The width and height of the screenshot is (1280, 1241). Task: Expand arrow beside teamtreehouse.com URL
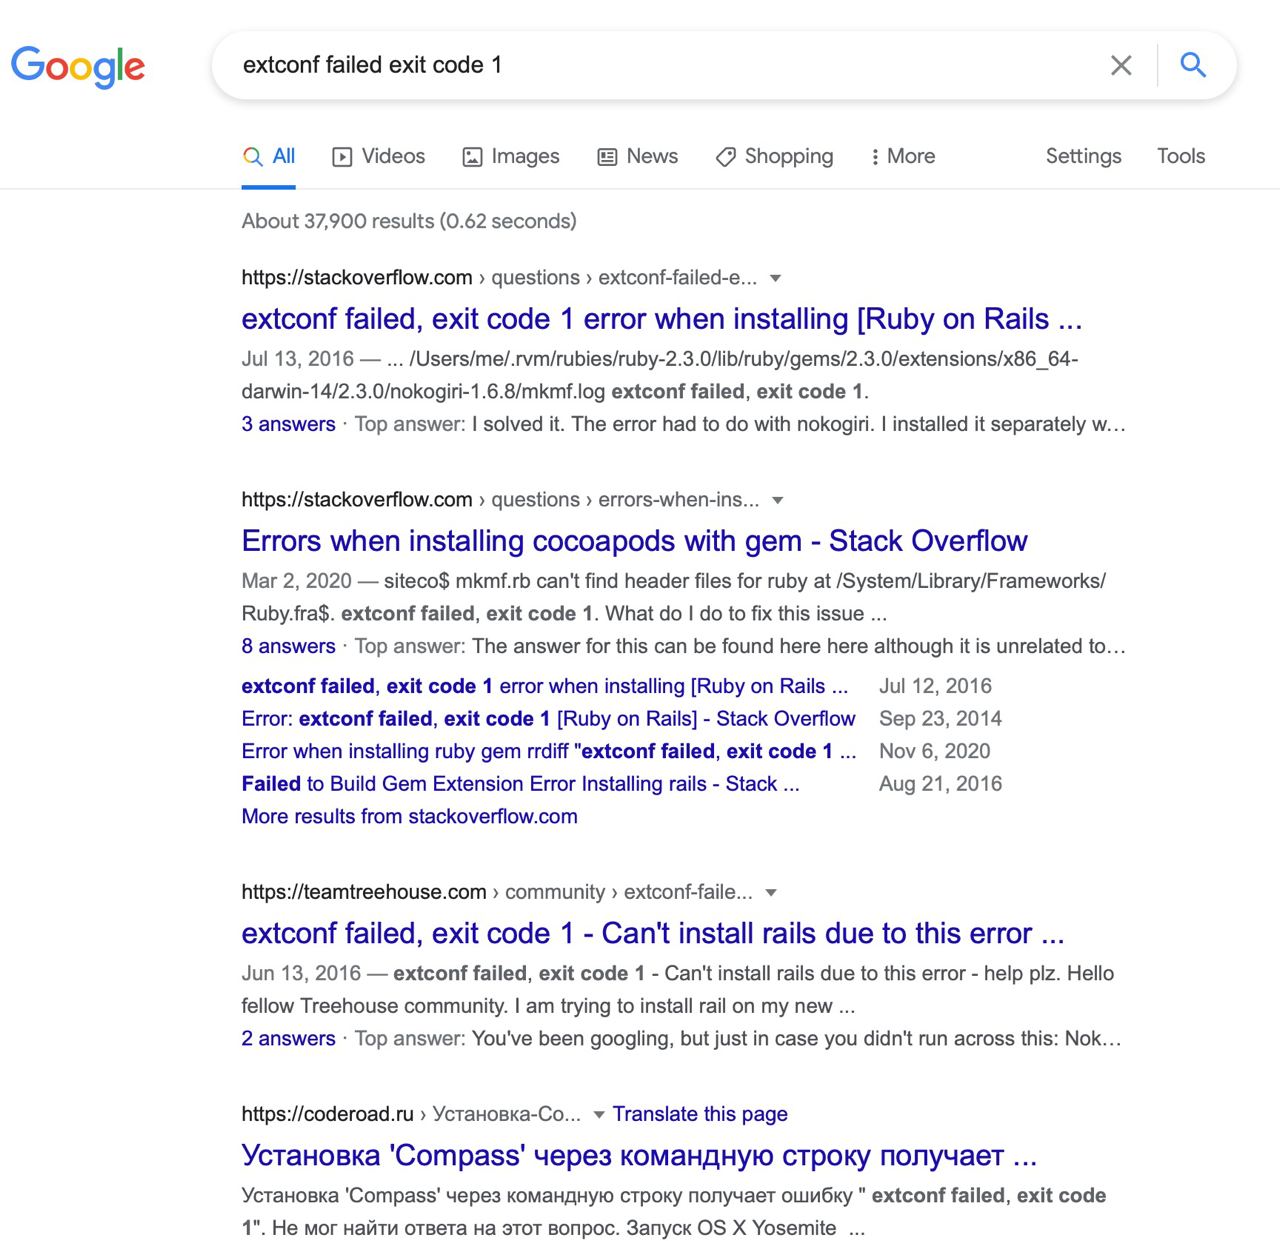pos(771,892)
